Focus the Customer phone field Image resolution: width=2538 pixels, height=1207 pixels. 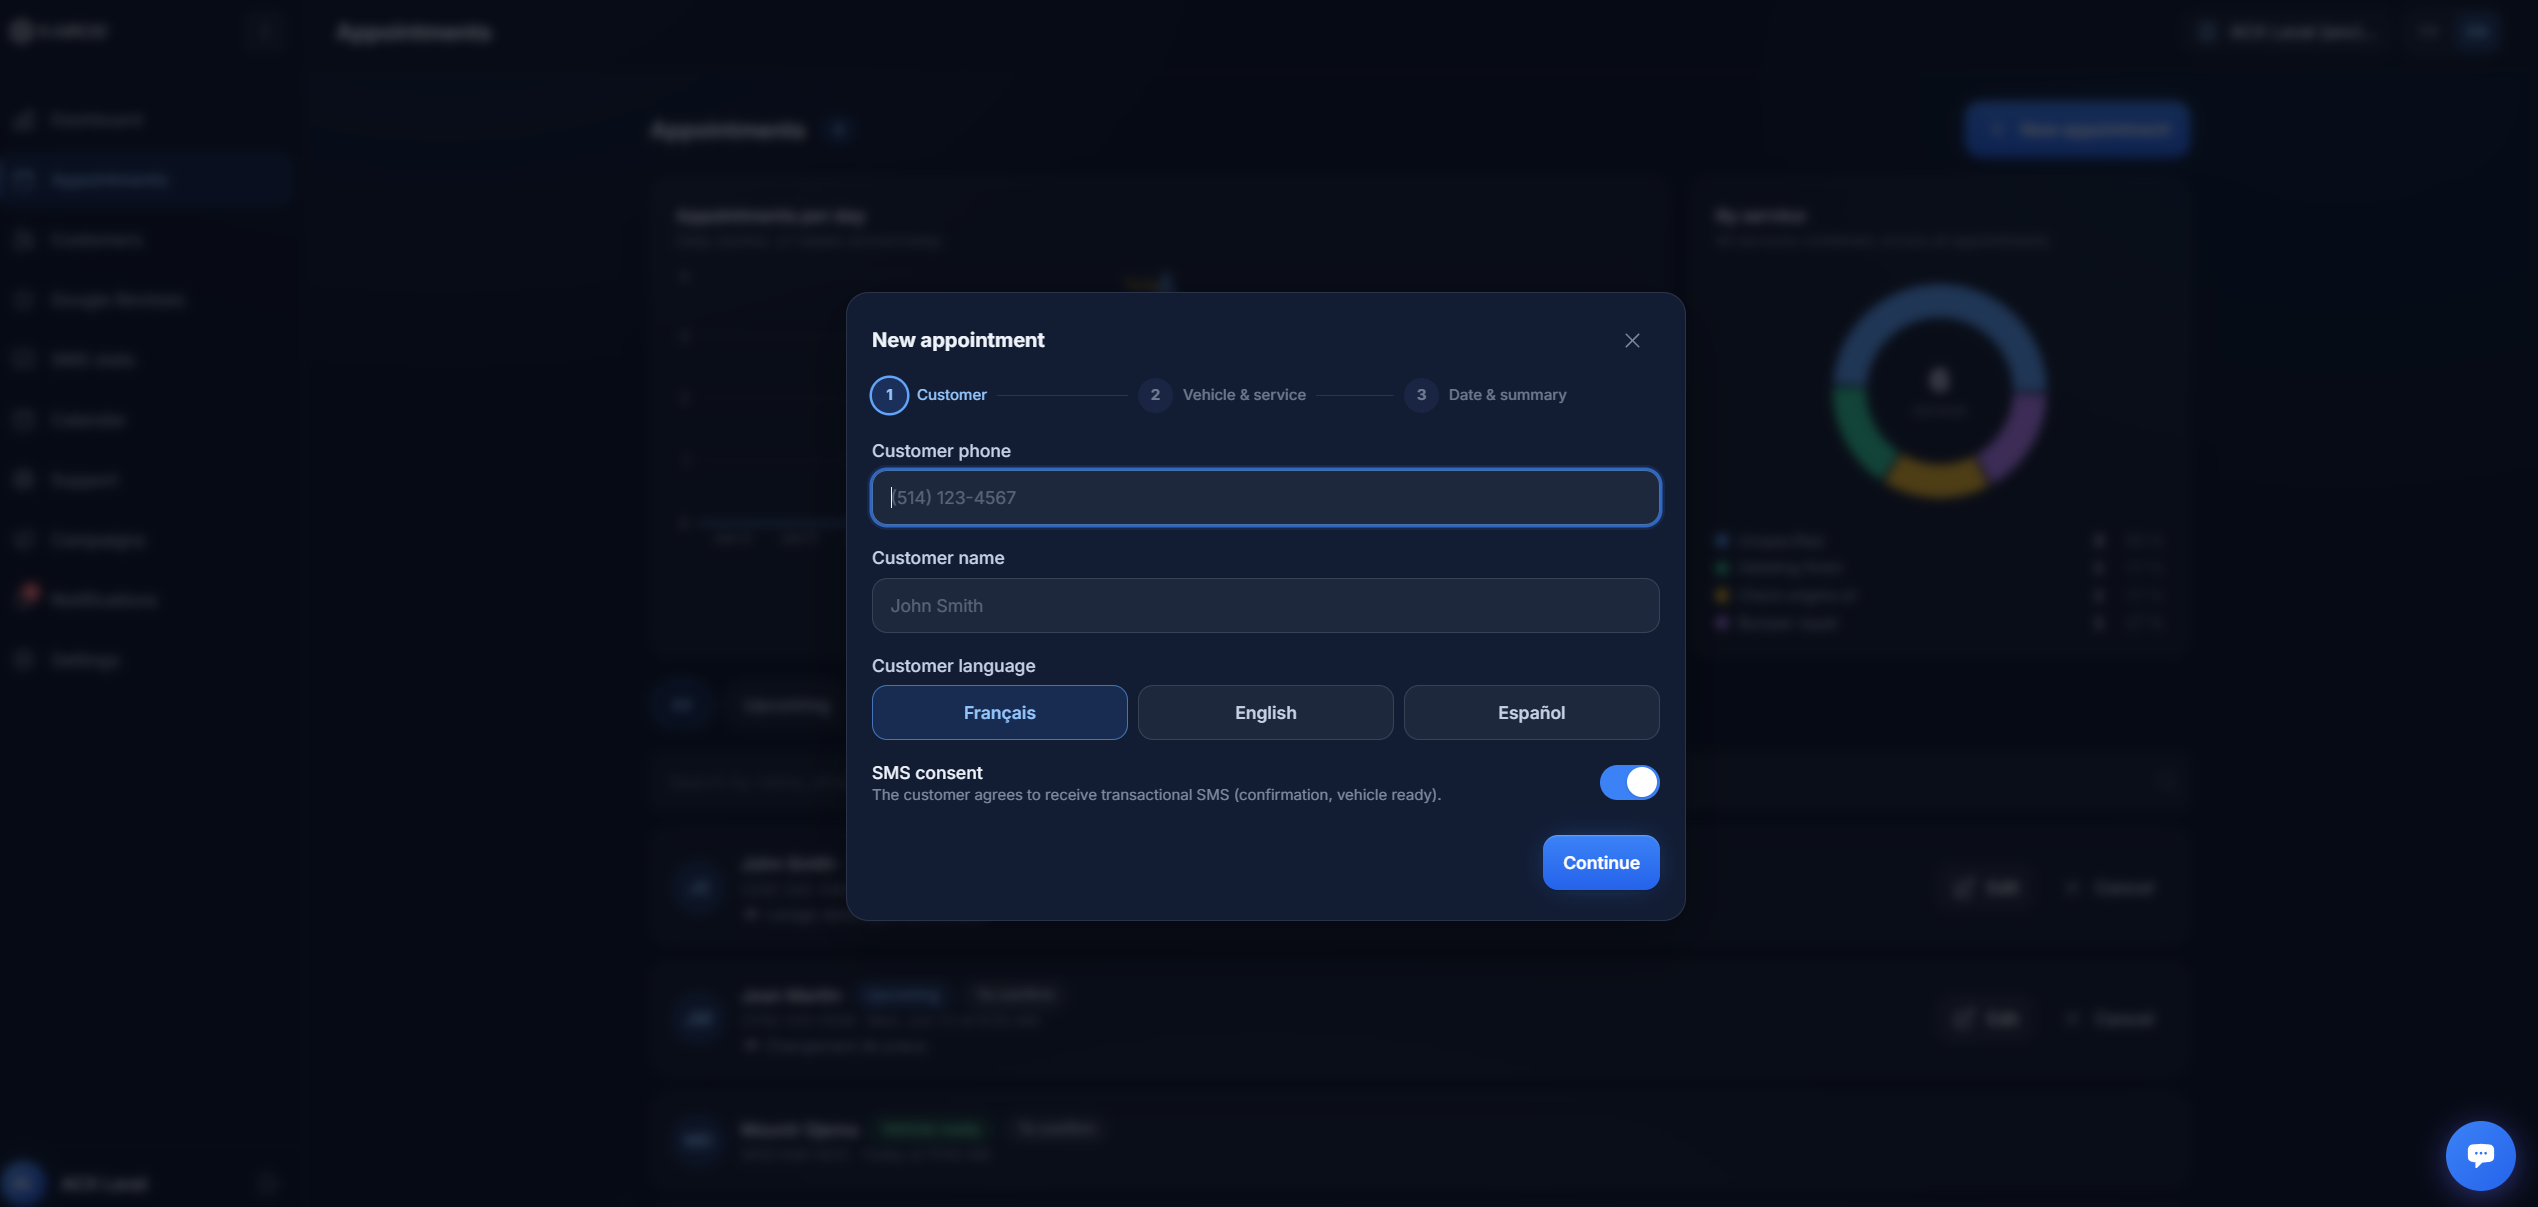(x=1265, y=497)
